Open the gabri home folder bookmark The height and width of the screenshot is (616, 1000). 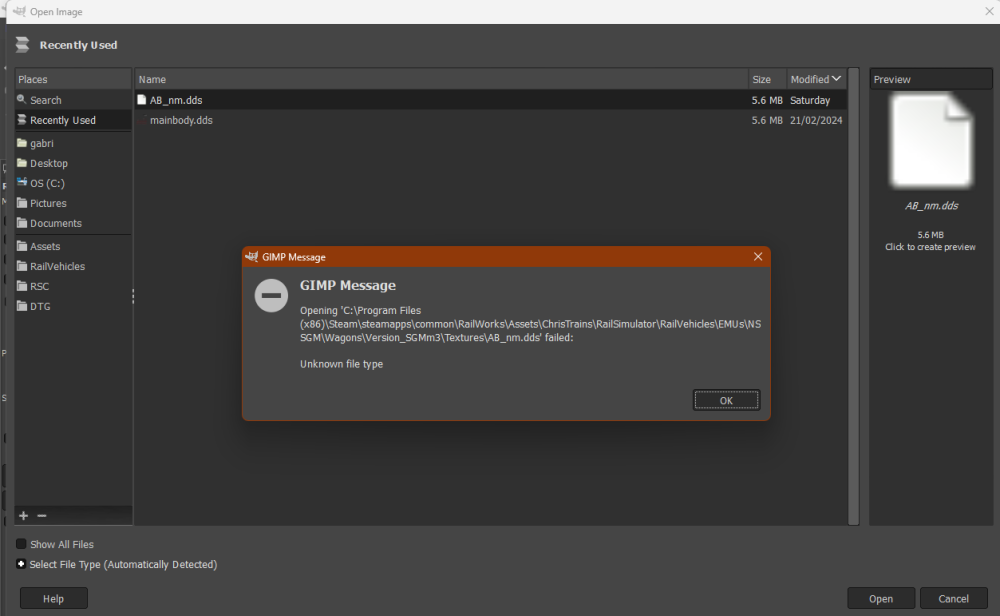(41, 143)
